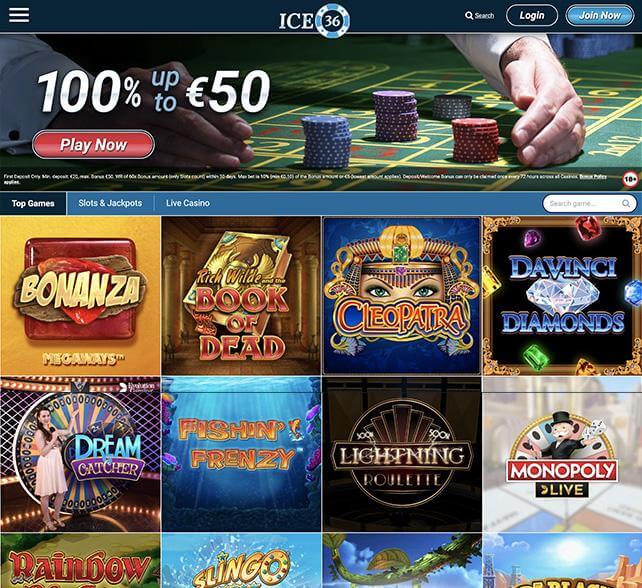Click the magnifier icon beside Search in header

[x=469, y=16]
